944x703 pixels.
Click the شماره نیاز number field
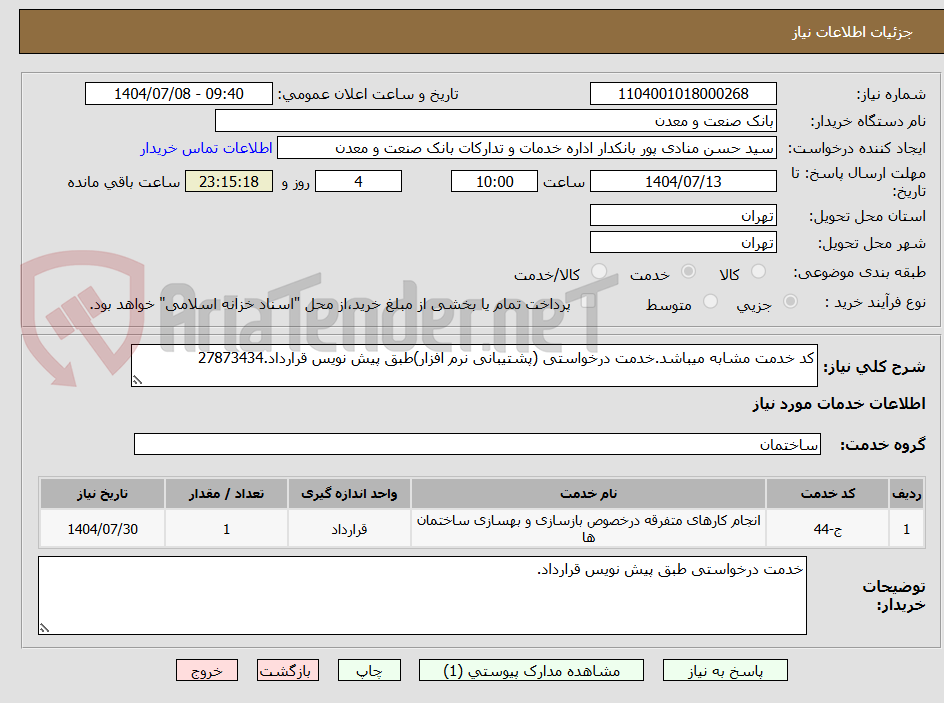683,93
